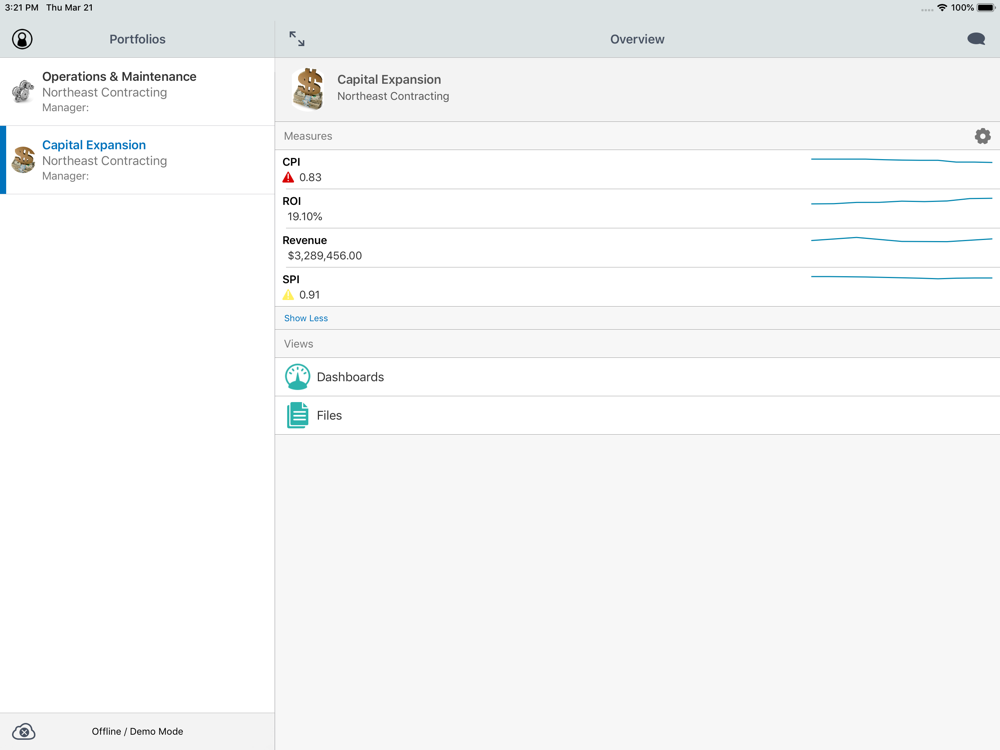Check the battery indicator icon
The height and width of the screenshot is (750, 1000).
click(x=986, y=8)
